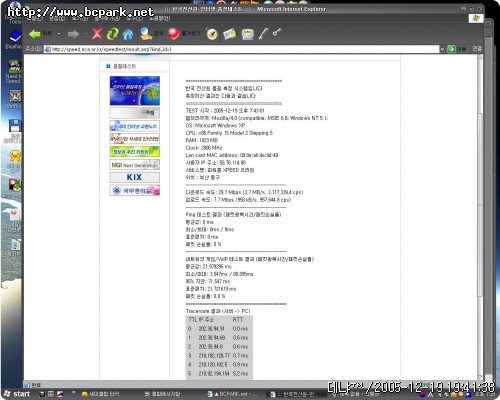Open the messenger taskbar window
The width and height of the screenshot is (500, 400).
pos(163,394)
